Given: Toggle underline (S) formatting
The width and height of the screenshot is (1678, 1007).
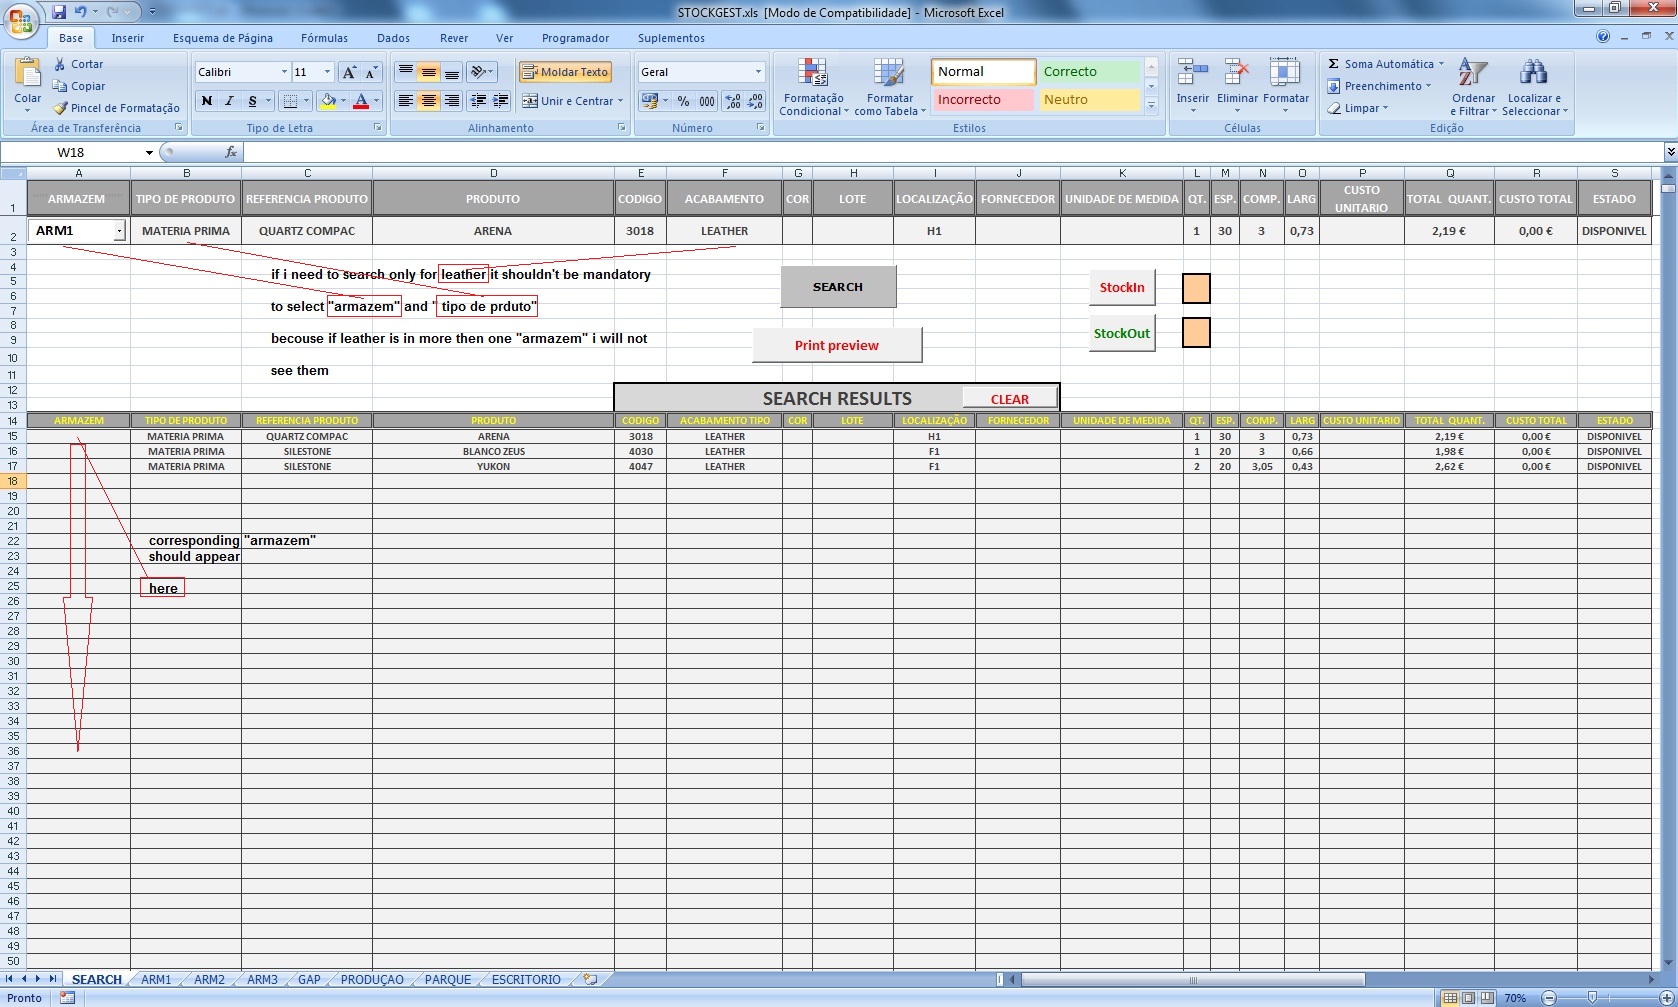Looking at the screenshot, I should [x=252, y=101].
